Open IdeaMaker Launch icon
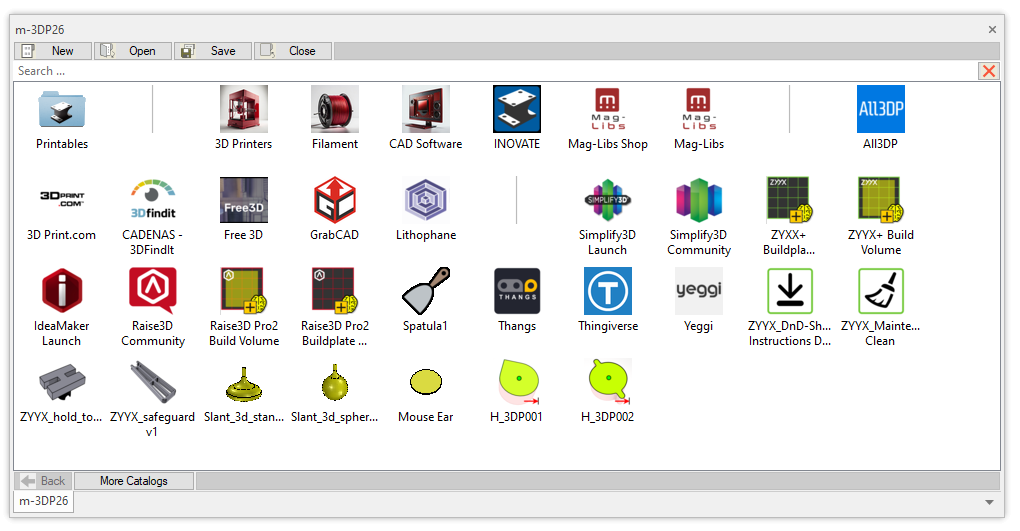This screenshot has height=531, width=1020. pyautogui.click(x=62, y=292)
